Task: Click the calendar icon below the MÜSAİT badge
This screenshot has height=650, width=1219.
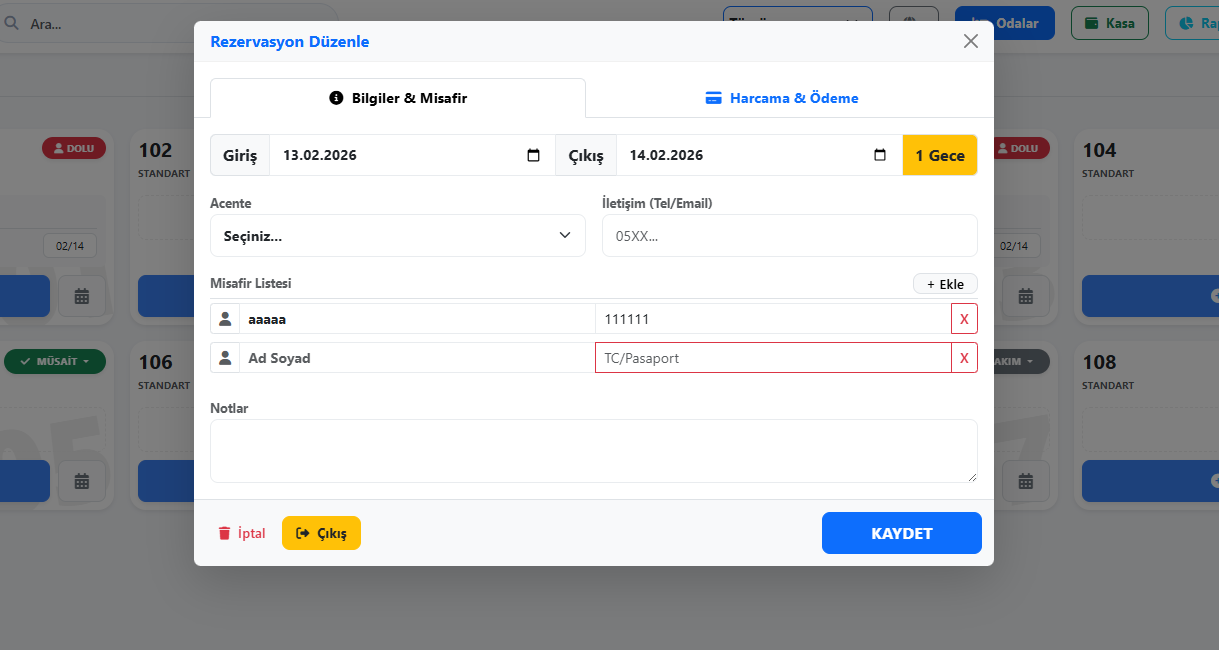Action: pos(82,481)
